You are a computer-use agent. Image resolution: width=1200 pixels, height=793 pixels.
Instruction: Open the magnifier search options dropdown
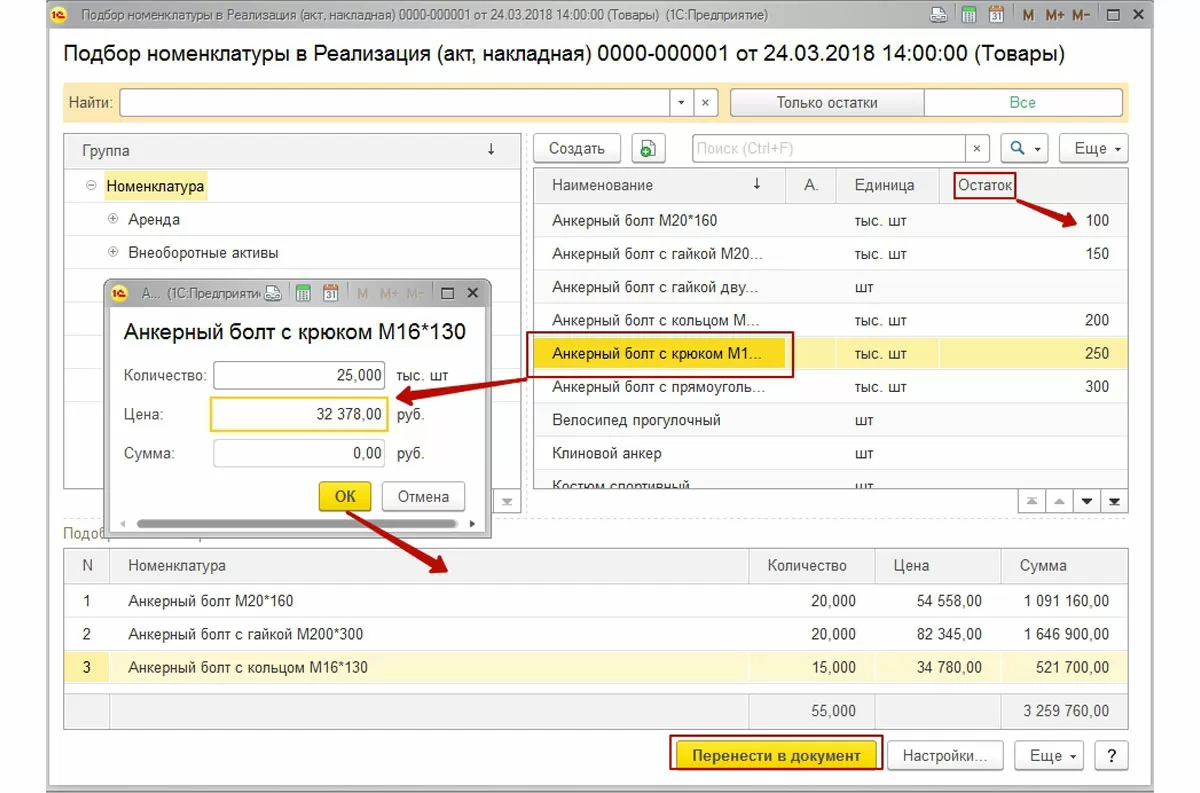[1025, 148]
